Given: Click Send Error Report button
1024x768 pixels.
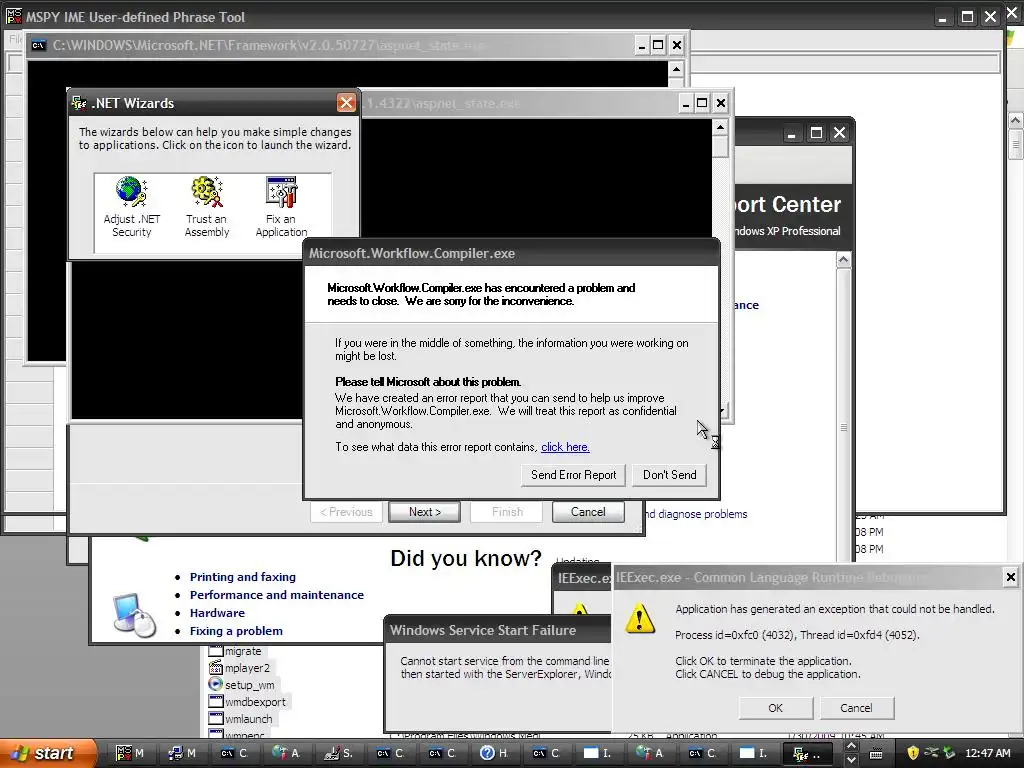Looking at the screenshot, I should 573,475.
